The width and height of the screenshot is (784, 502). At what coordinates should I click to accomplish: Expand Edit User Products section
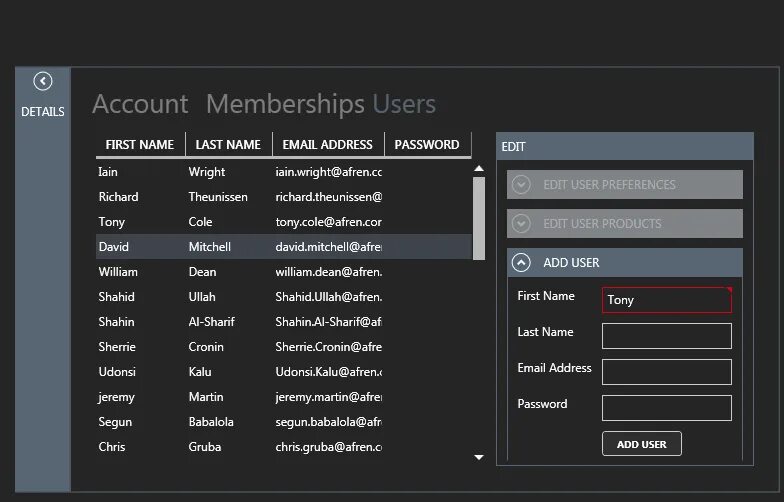click(x=521, y=224)
